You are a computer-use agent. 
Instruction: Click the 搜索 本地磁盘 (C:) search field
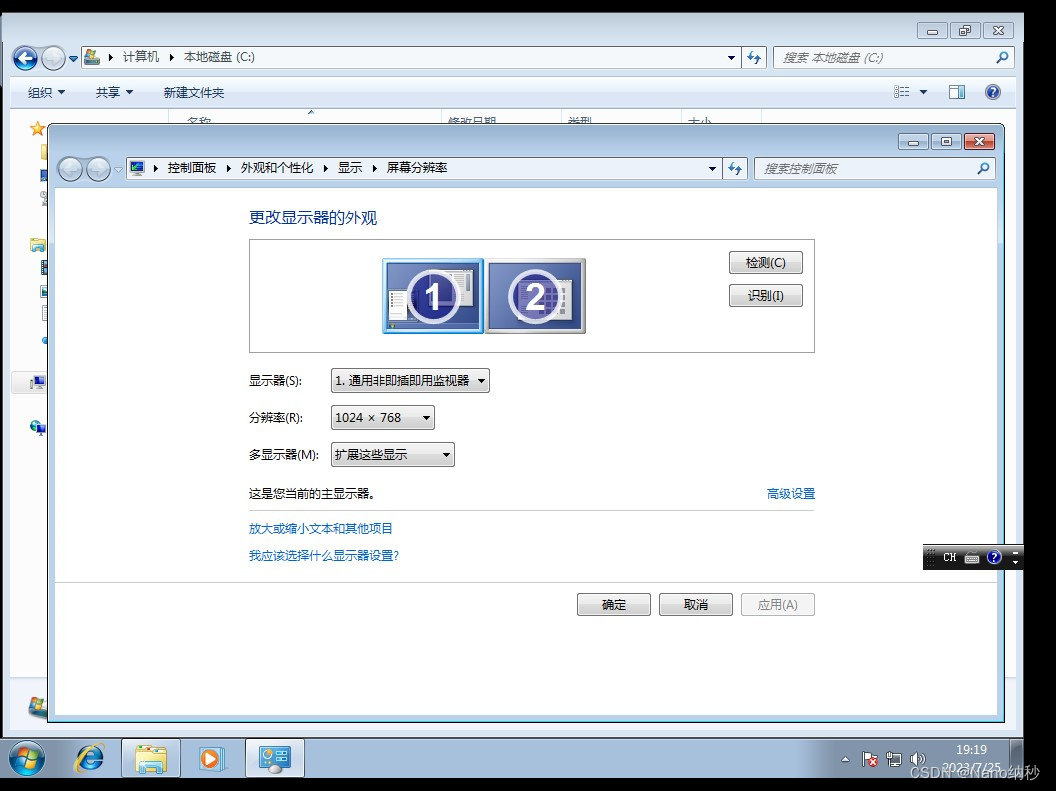(884, 58)
